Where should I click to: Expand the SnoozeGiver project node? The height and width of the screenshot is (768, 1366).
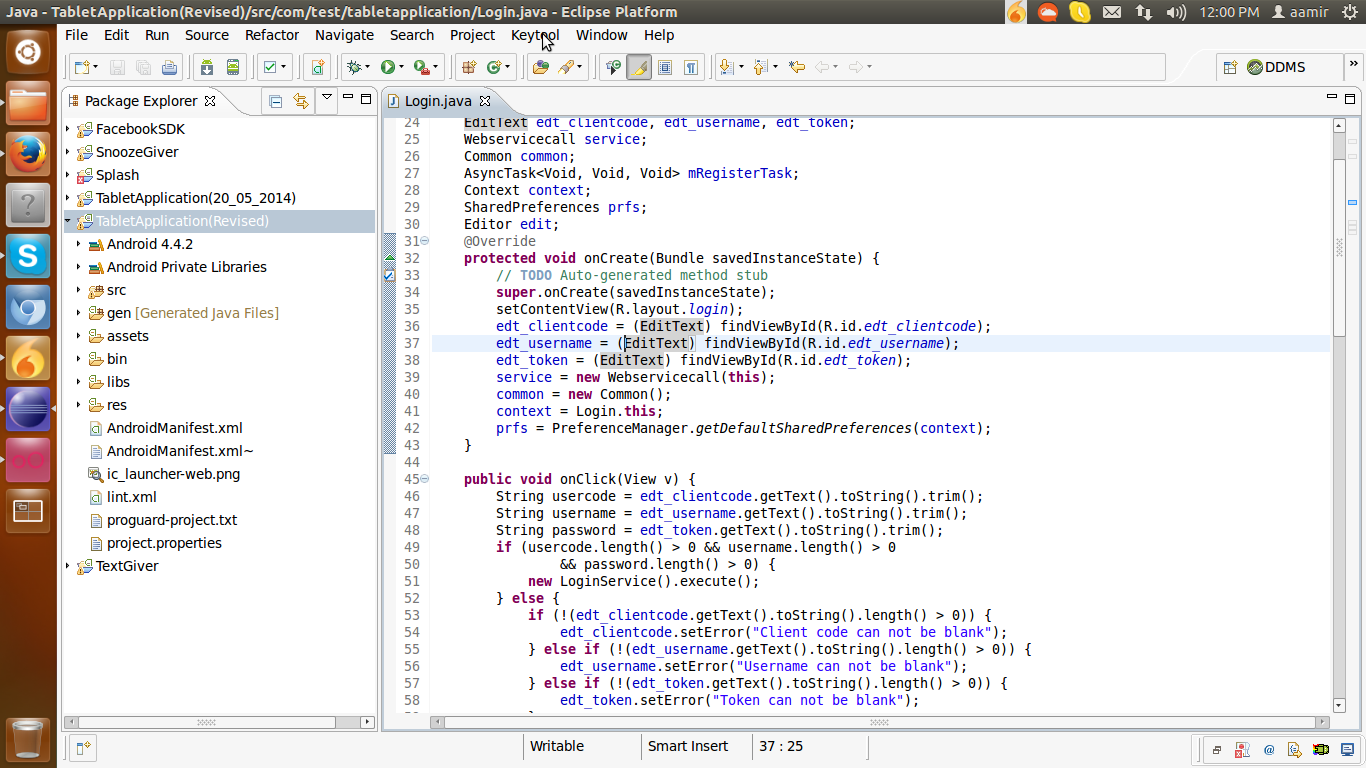(68, 152)
